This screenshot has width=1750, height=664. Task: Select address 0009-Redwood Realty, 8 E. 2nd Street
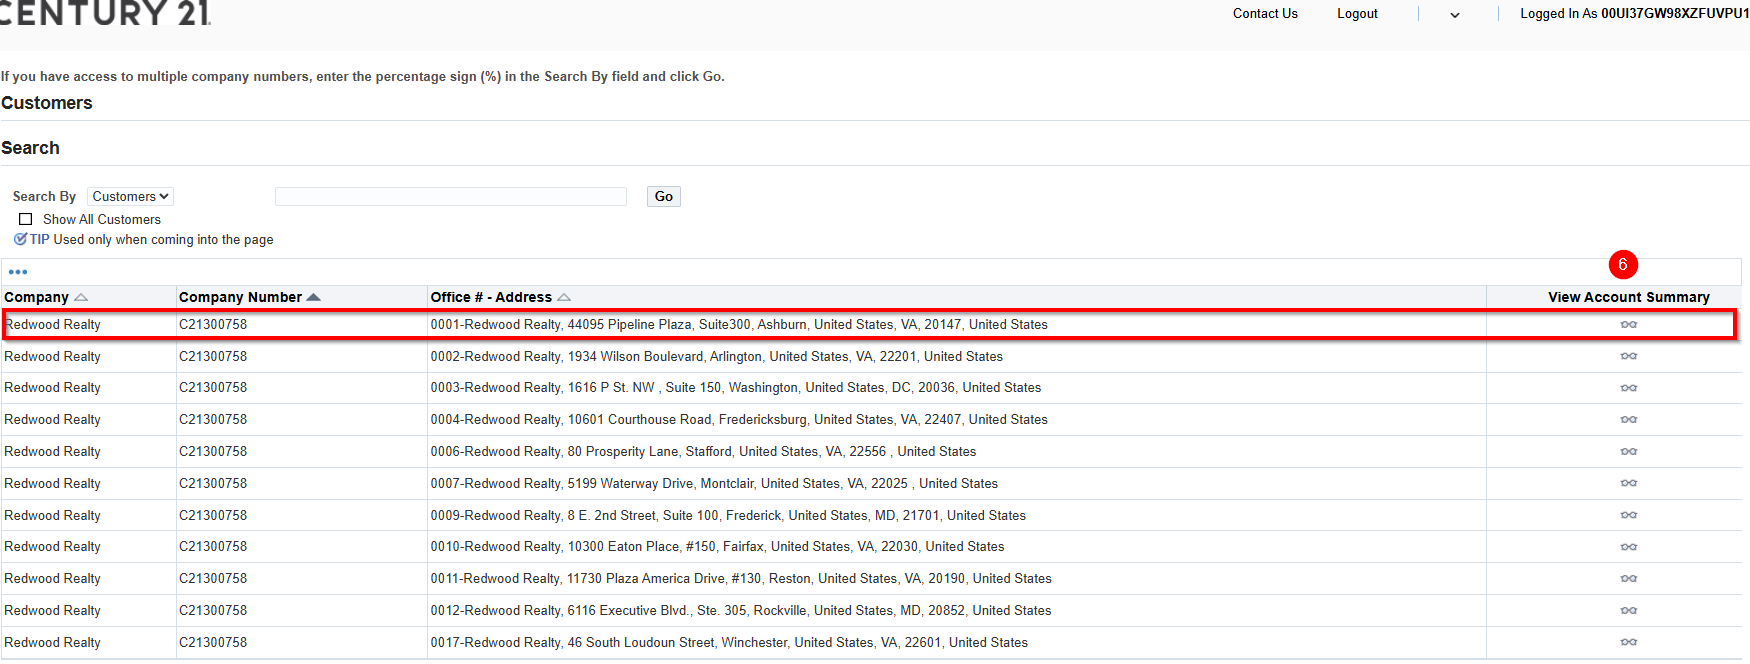(728, 515)
